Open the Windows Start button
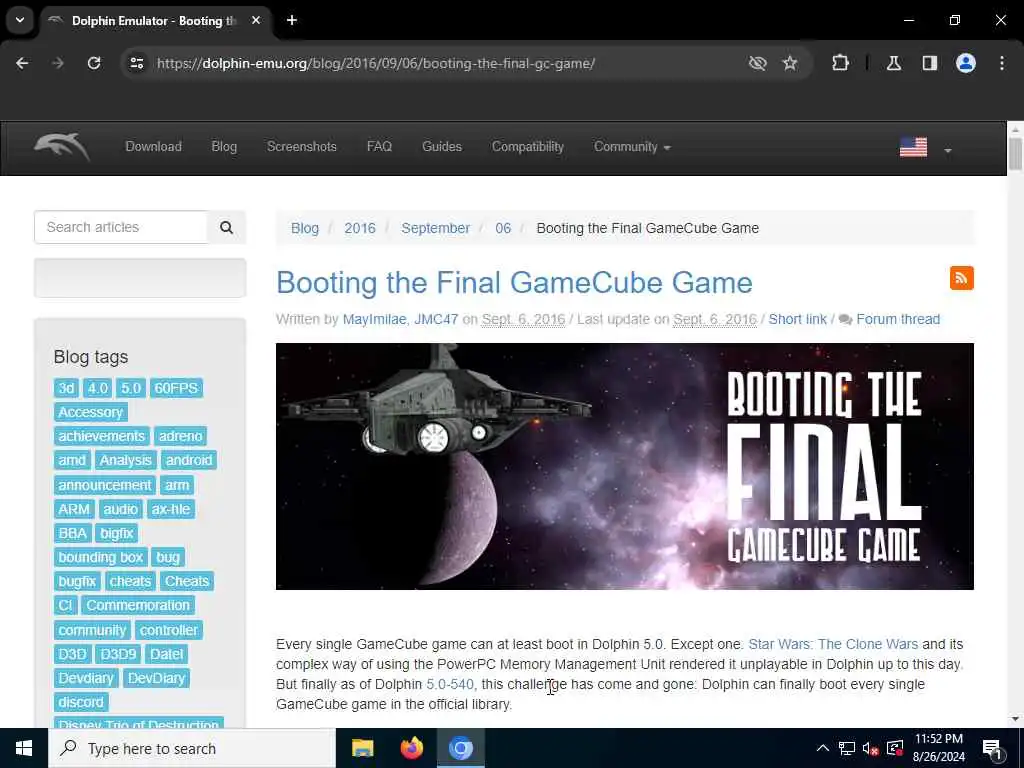Image resolution: width=1024 pixels, height=768 pixels. pyautogui.click(x=24, y=748)
